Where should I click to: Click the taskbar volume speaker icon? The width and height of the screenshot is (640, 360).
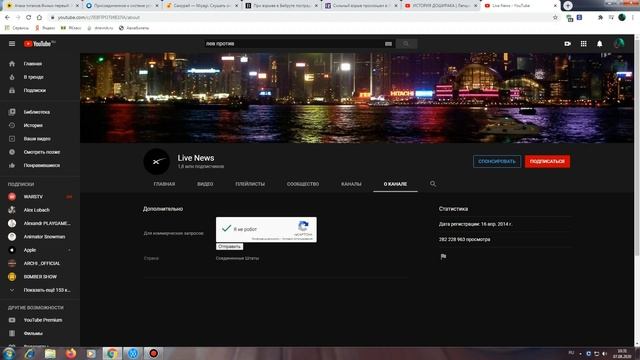click(604, 353)
